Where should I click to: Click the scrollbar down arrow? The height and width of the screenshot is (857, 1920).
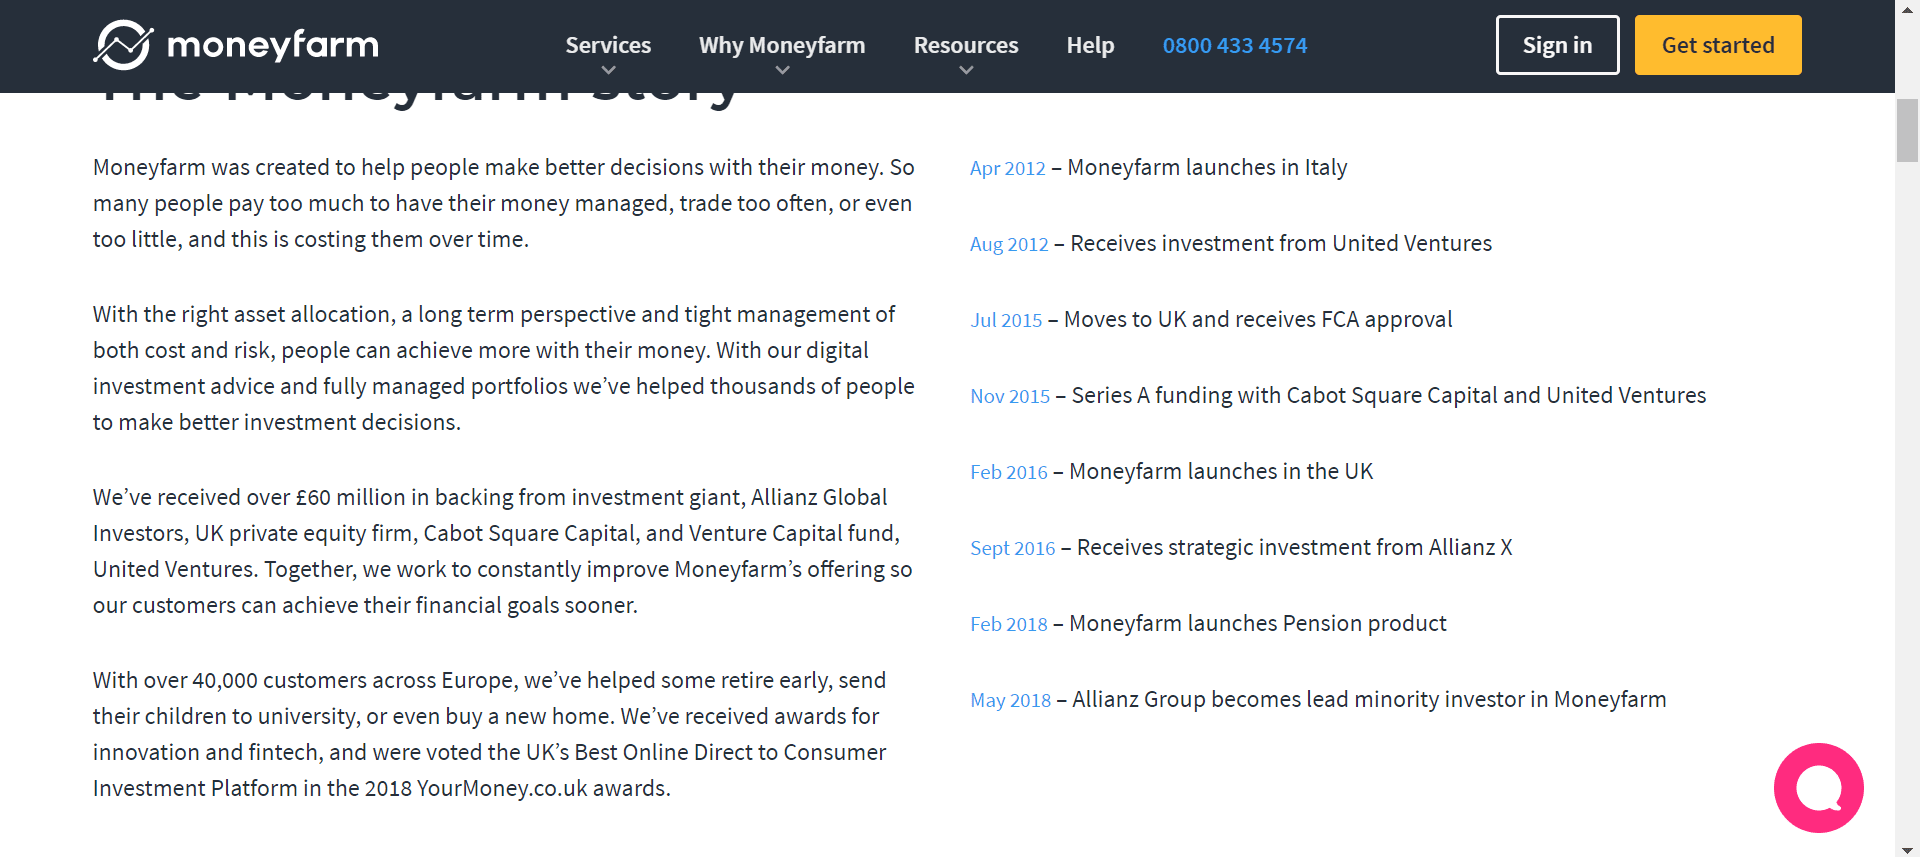click(1907, 849)
